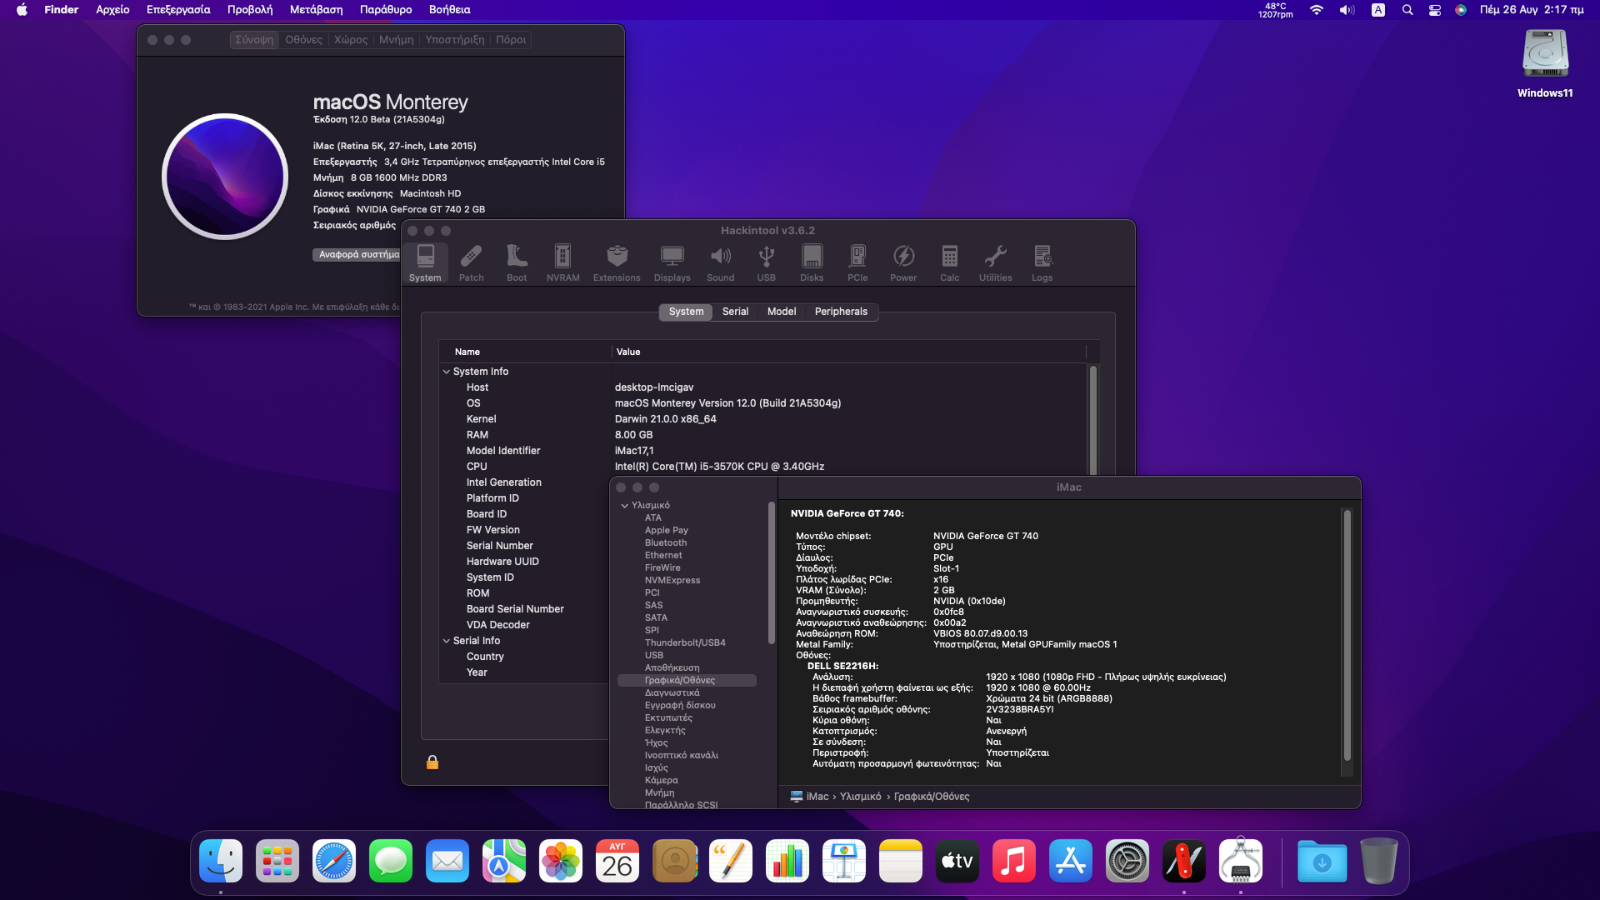Select the CPU row in Hackintool
The height and width of the screenshot is (900, 1600).
point(764,467)
